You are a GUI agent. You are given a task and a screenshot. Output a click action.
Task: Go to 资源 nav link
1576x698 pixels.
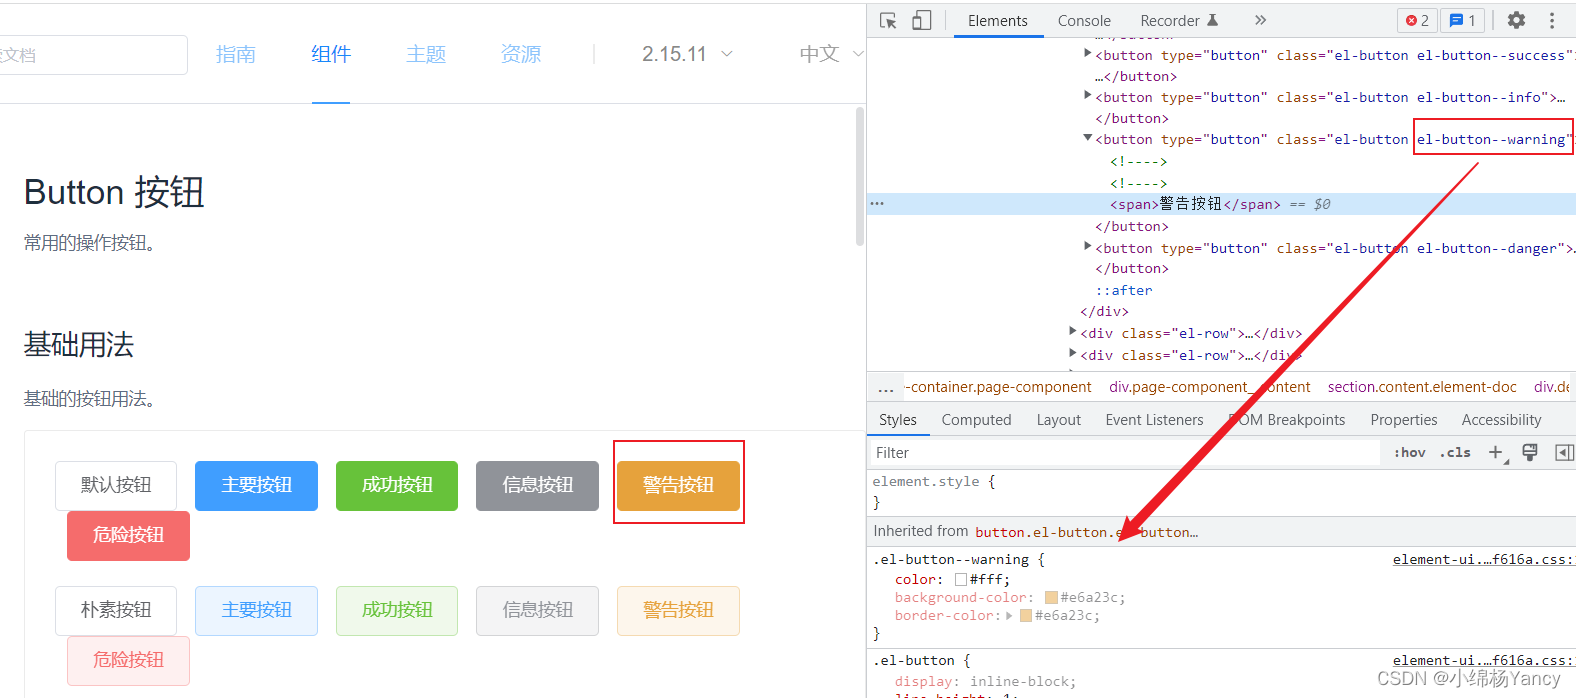click(x=521, y=54)
